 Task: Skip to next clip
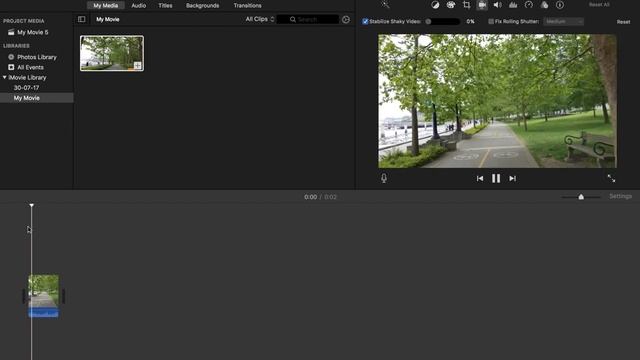click(x=513, y=178)
